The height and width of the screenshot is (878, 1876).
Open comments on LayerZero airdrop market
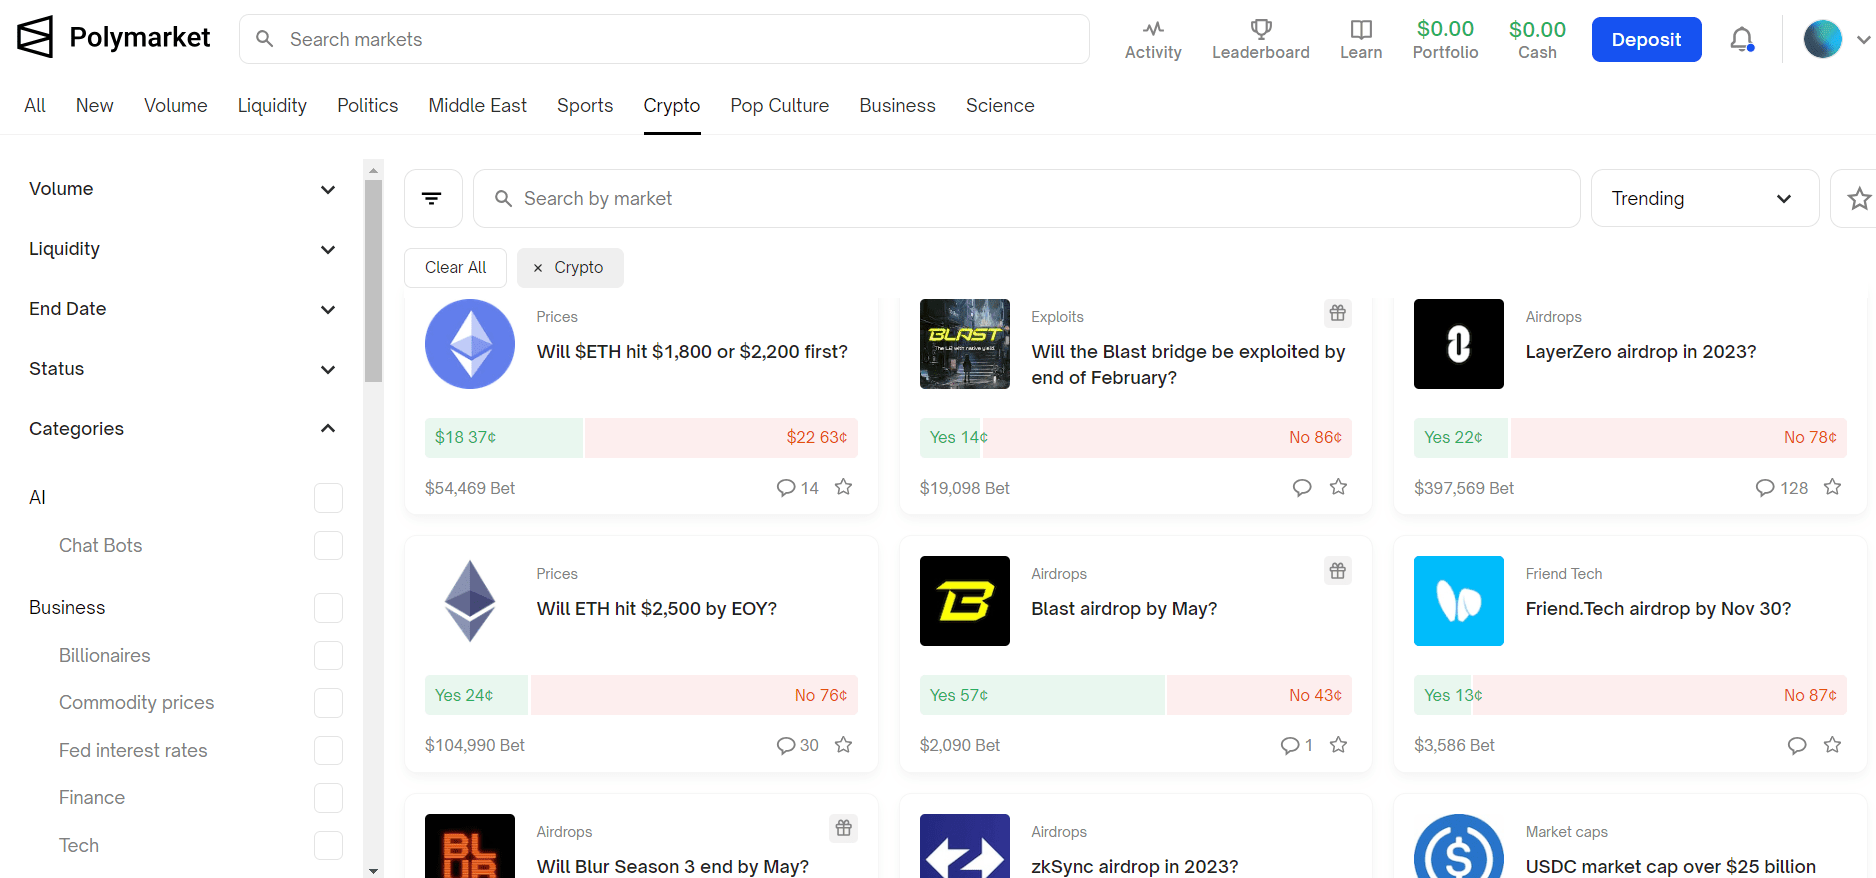(x=1782, y=488)
